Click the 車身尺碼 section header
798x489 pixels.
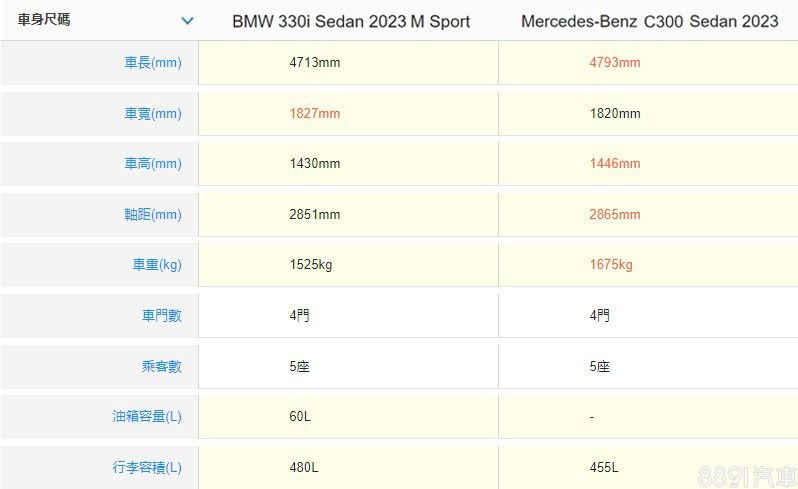tap(44, 20)
